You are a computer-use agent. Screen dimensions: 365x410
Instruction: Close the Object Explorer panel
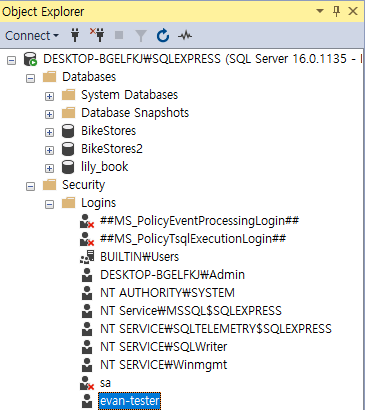pos(353,11)
